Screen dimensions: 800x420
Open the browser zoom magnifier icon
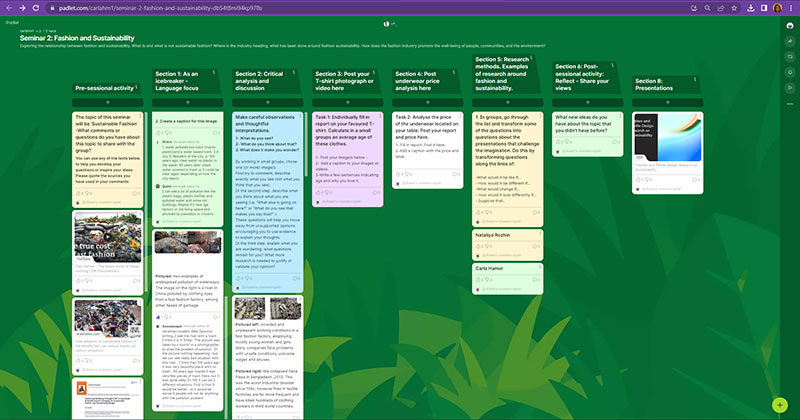tap(707, 8)
